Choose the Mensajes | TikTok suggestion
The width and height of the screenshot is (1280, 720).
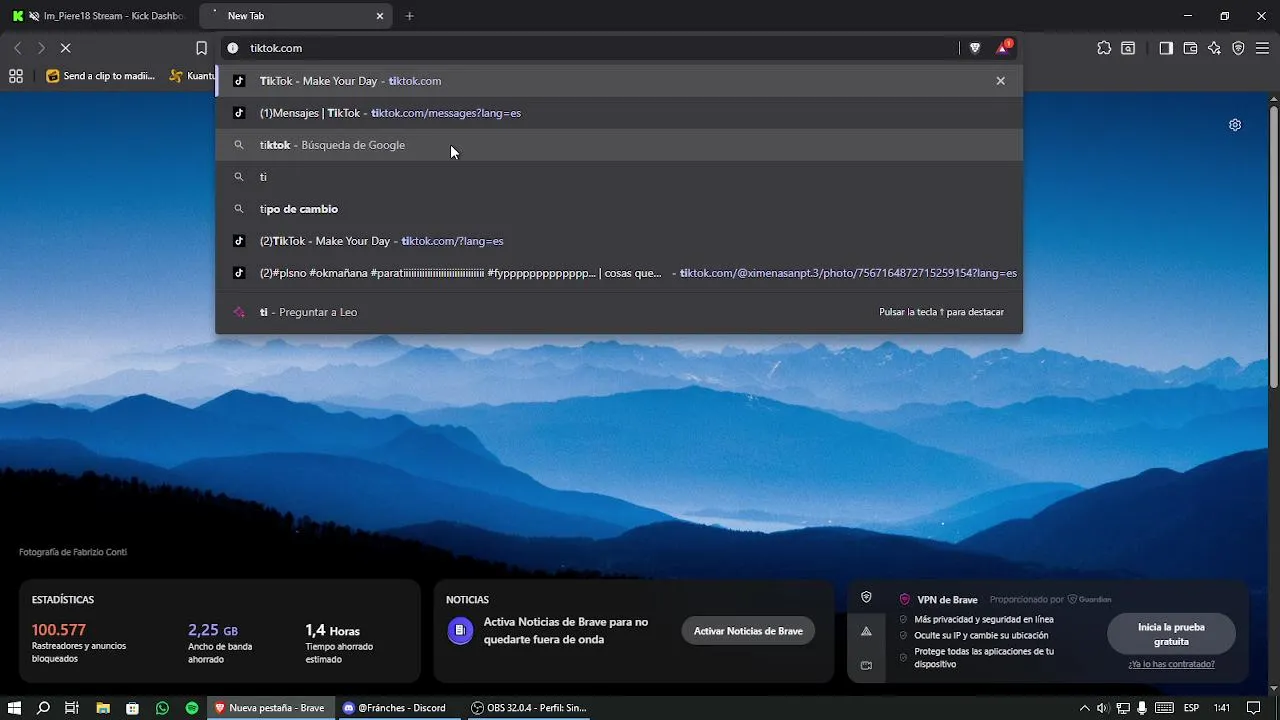(x=619, y=113)
